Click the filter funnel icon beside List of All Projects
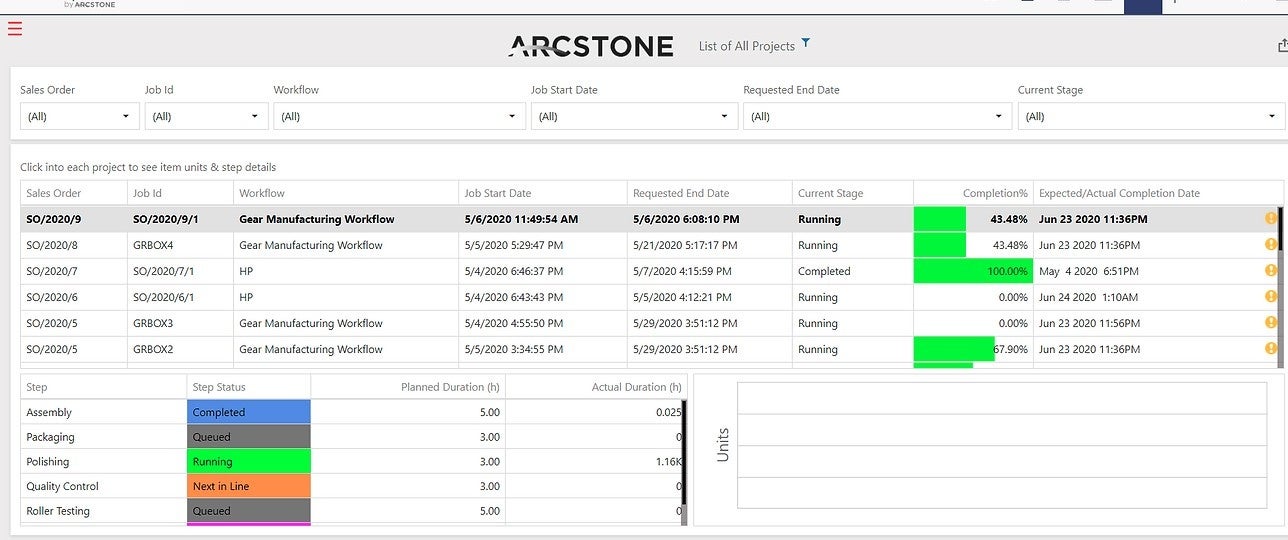This screenshot has width=1288, height=540. tap(806, 44)
